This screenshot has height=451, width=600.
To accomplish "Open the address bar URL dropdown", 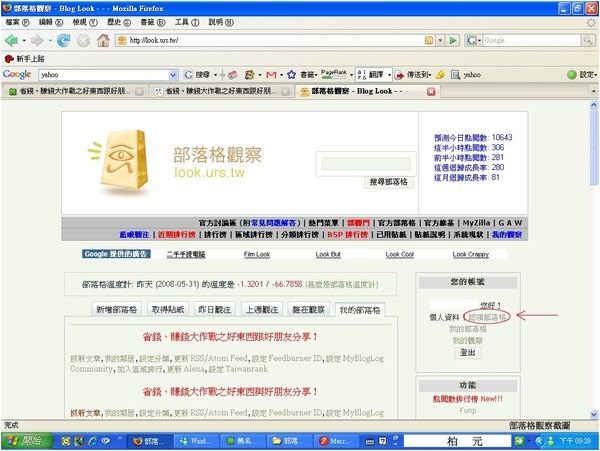I will pos(440,40).
